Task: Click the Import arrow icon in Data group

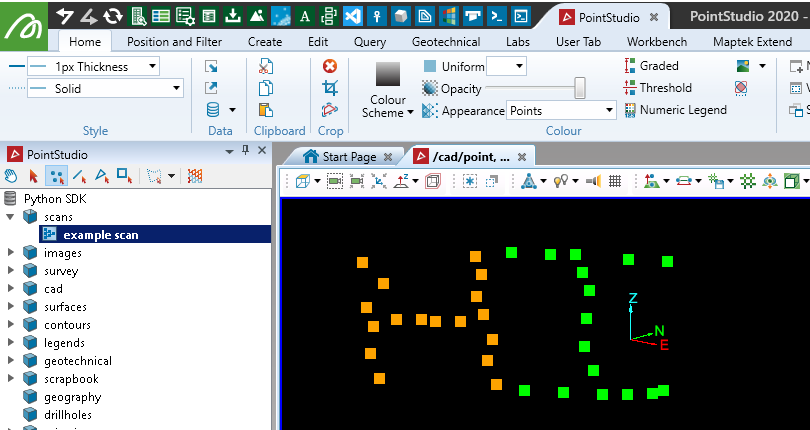Action: [211, 66]
